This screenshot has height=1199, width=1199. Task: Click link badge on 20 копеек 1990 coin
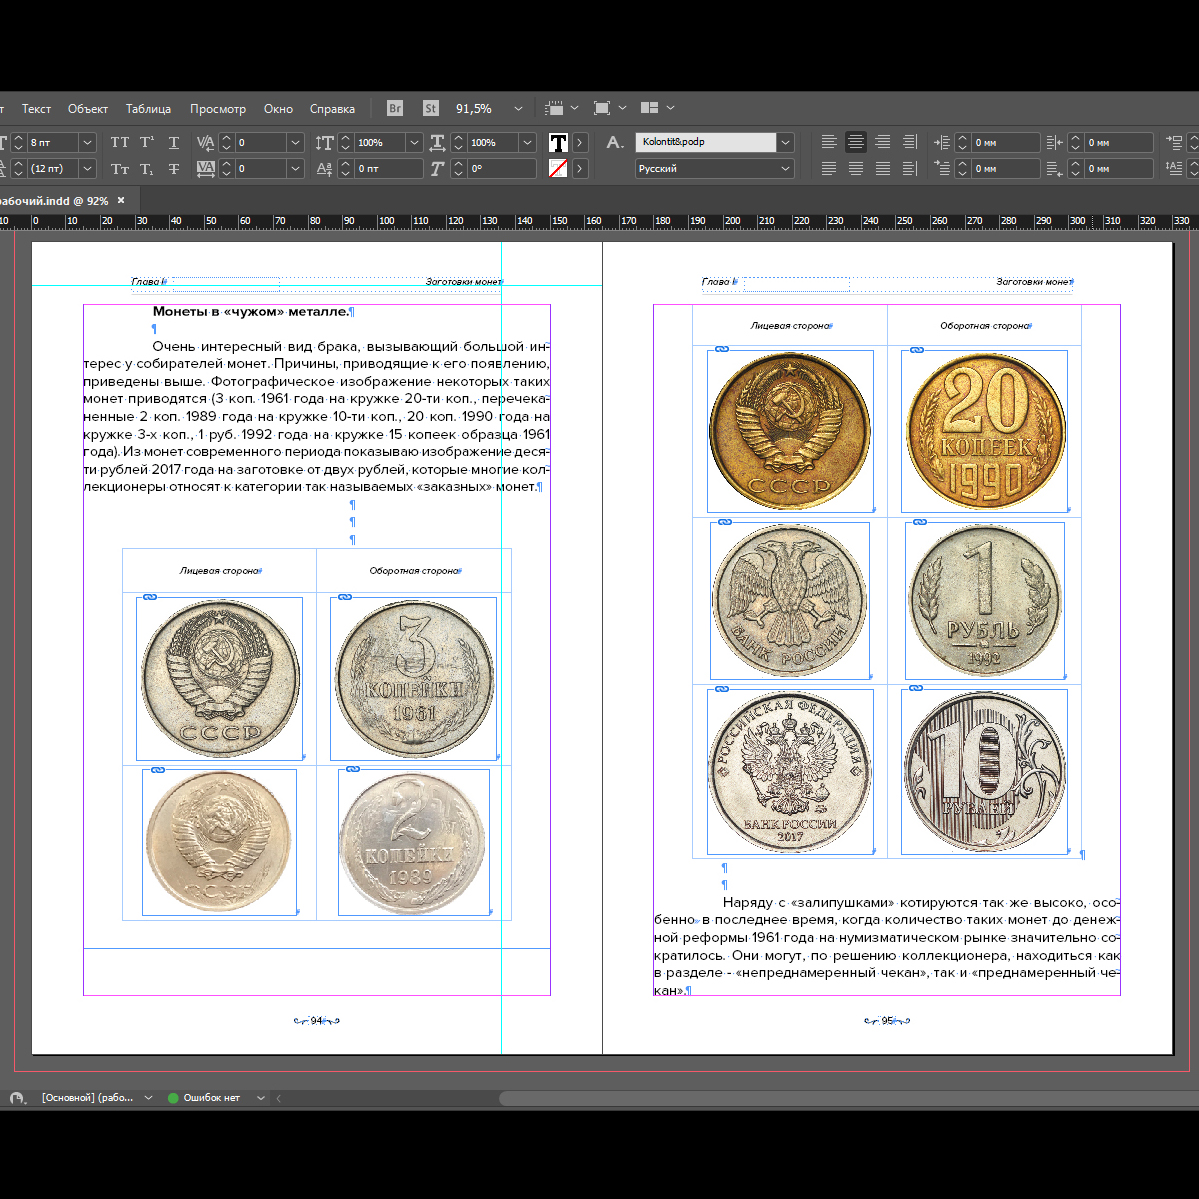coord(917,350)
